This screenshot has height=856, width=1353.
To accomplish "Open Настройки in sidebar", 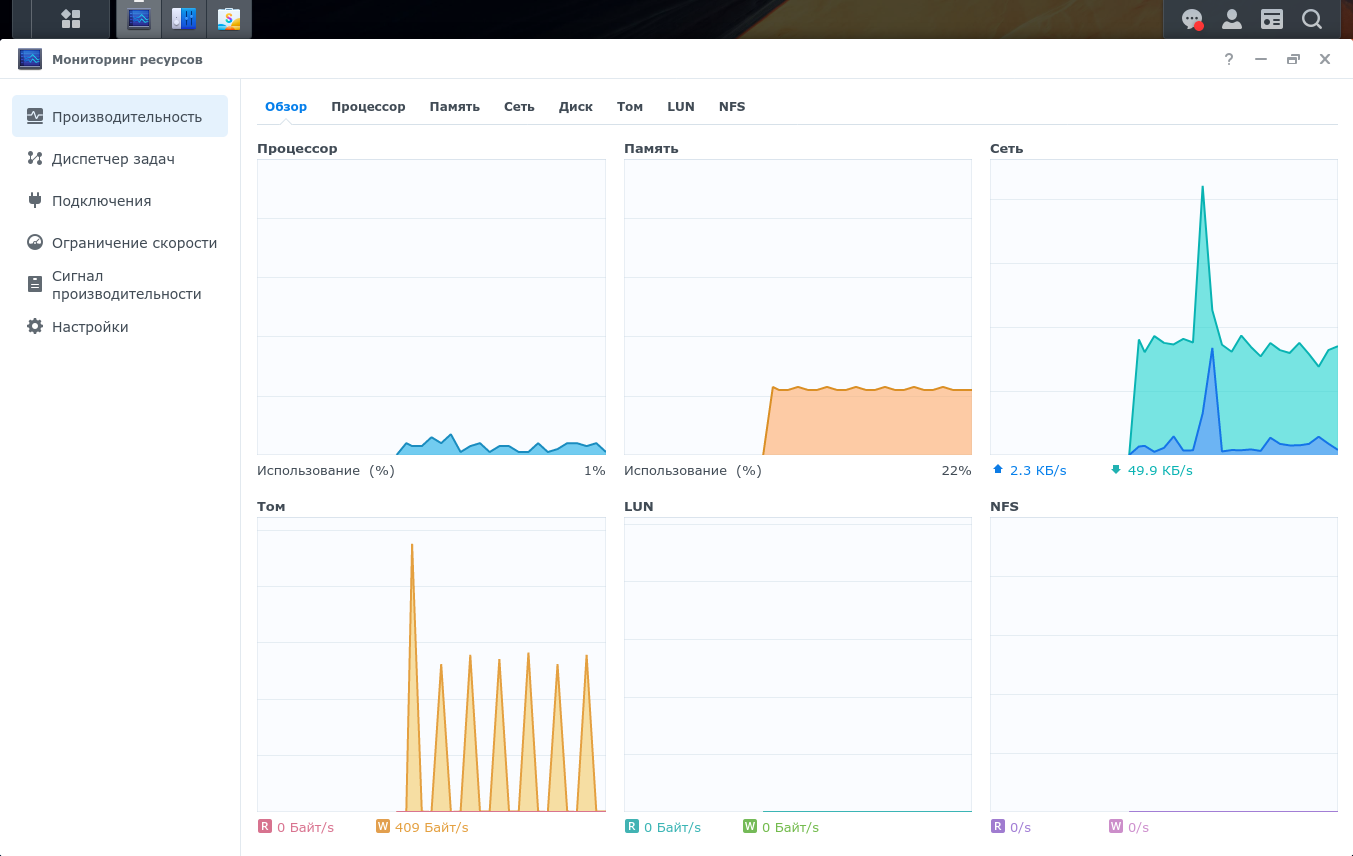I will point(120,326).
